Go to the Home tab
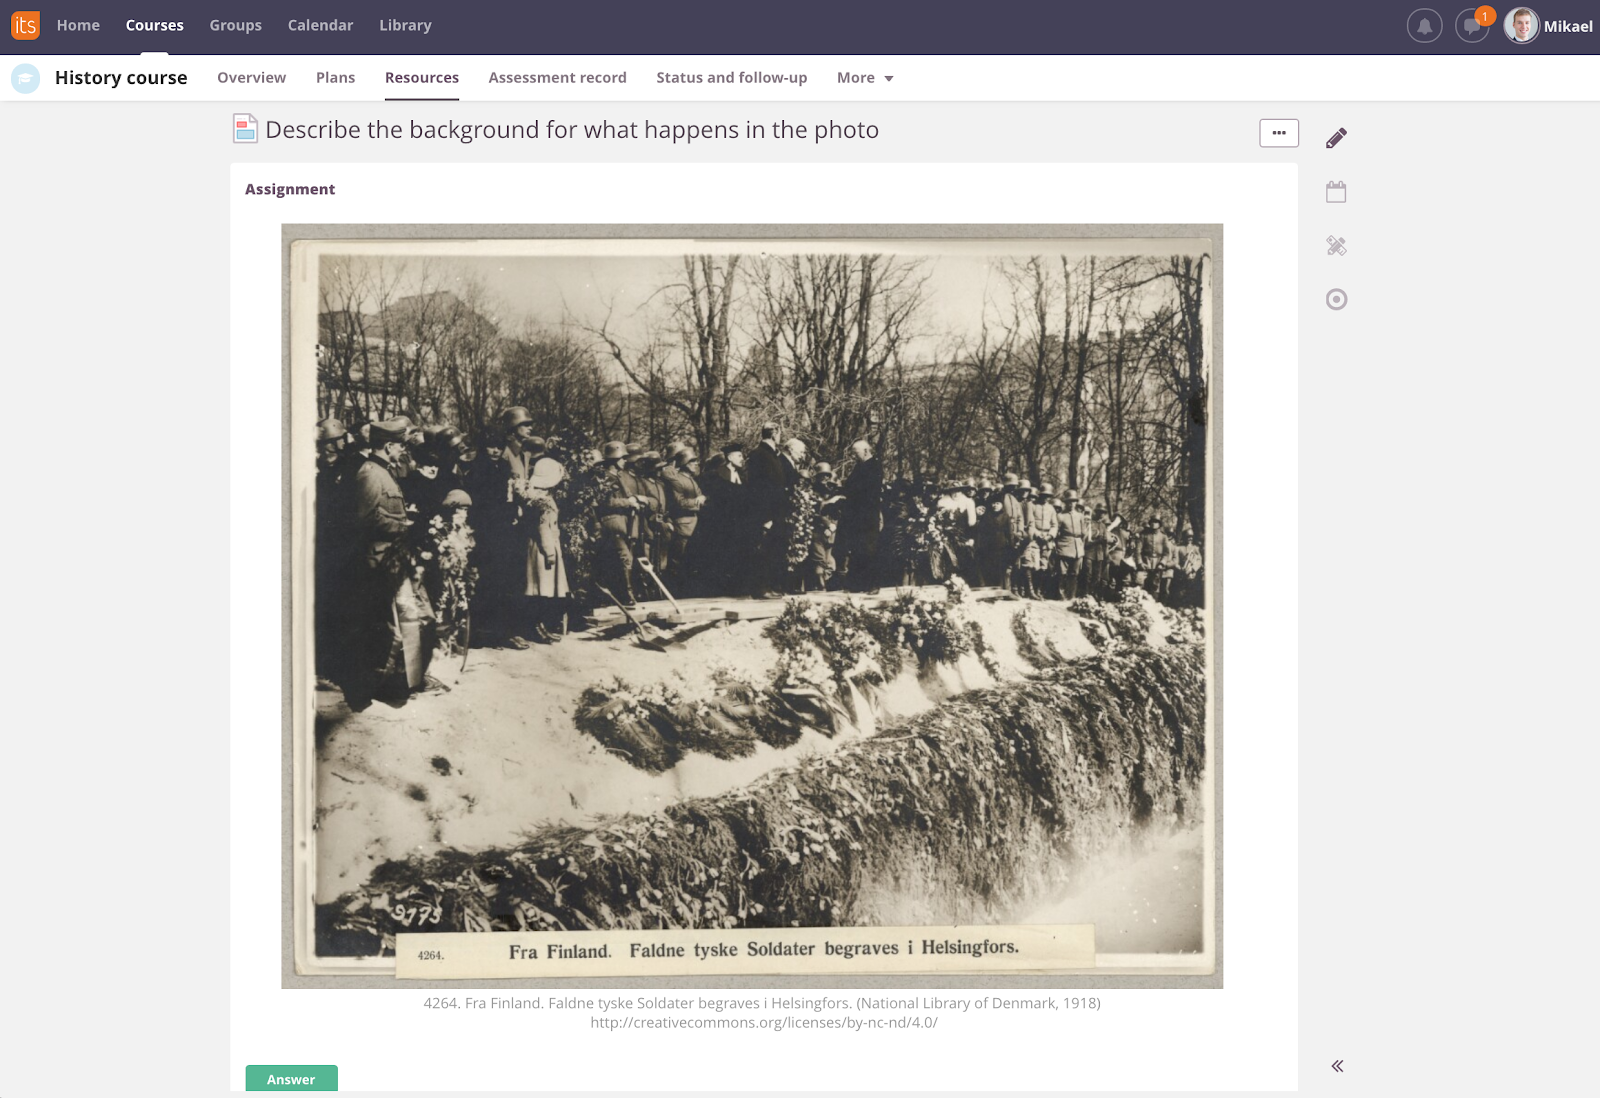This screenshot has height=1098, width=1600. click(78, 26)
